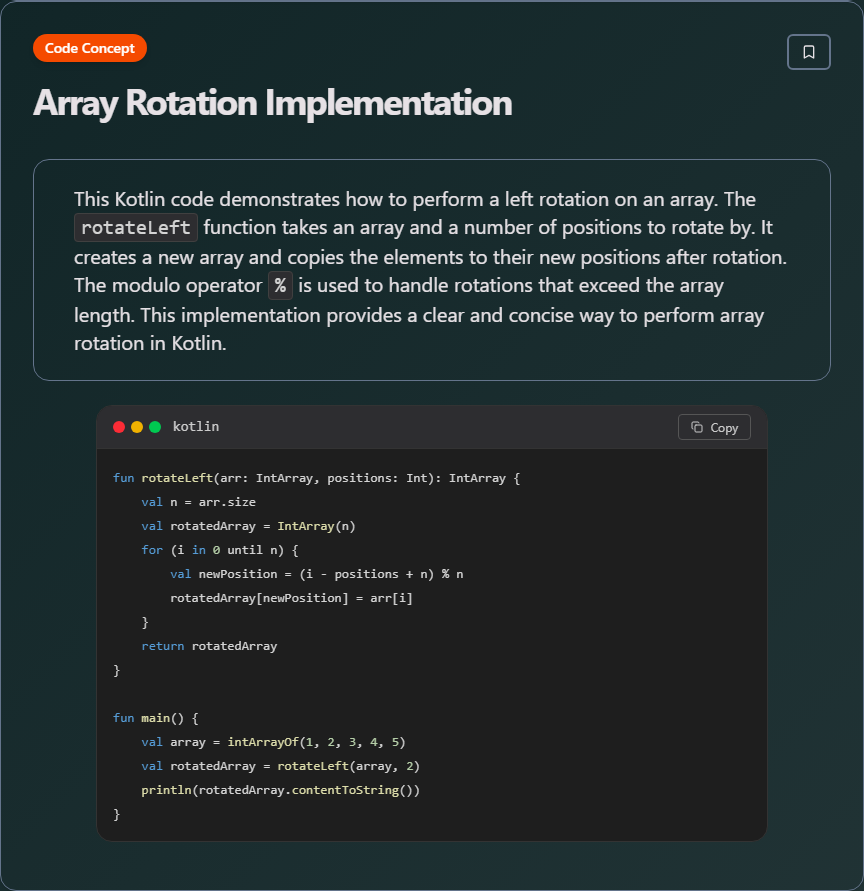864x891 pixels.
Task: Click the 'for (i in 0 until n)' line
Action: tap(219, 550)
